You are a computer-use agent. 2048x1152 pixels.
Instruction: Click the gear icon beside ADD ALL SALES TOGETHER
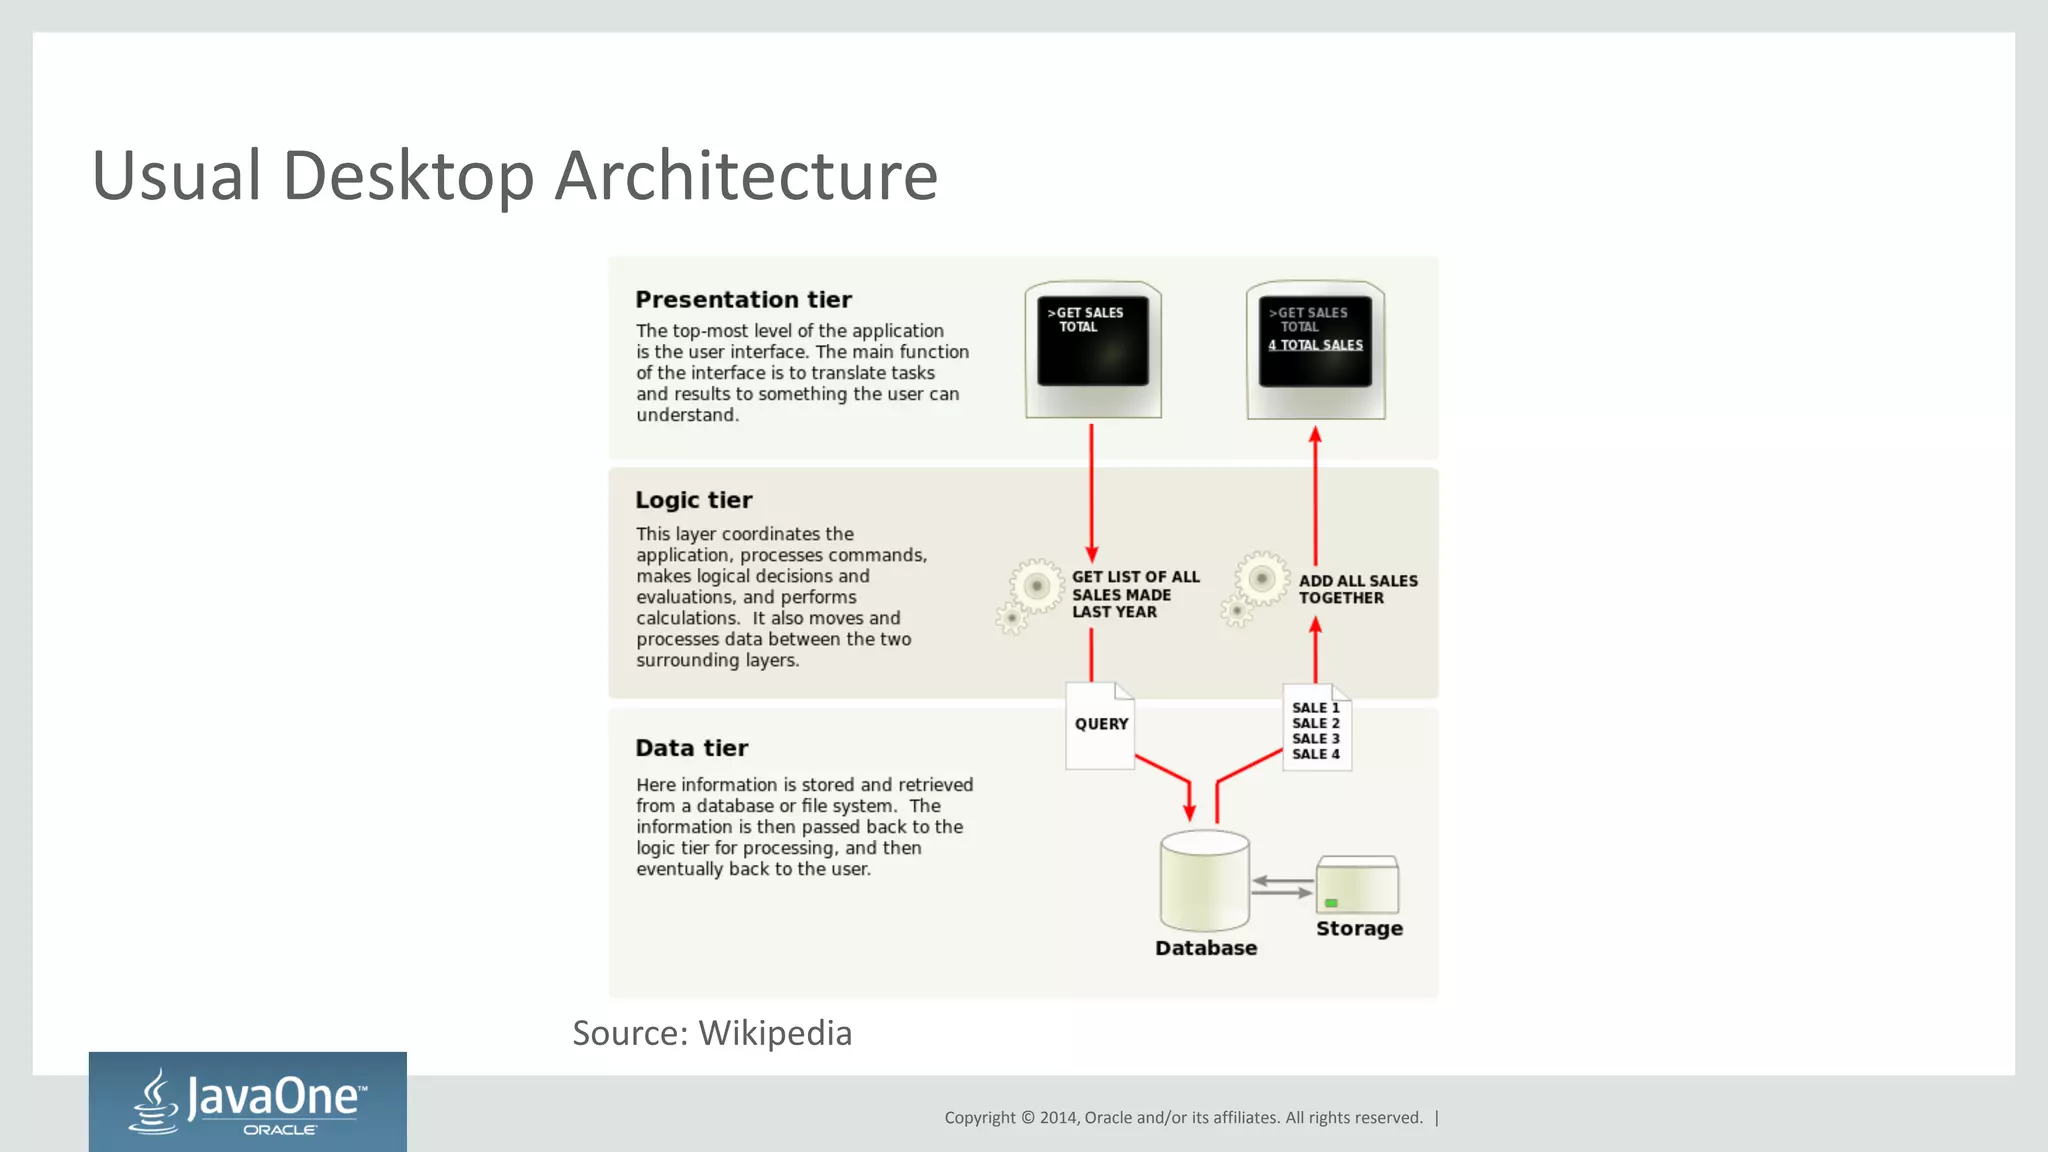click(x=1255, y=588)
